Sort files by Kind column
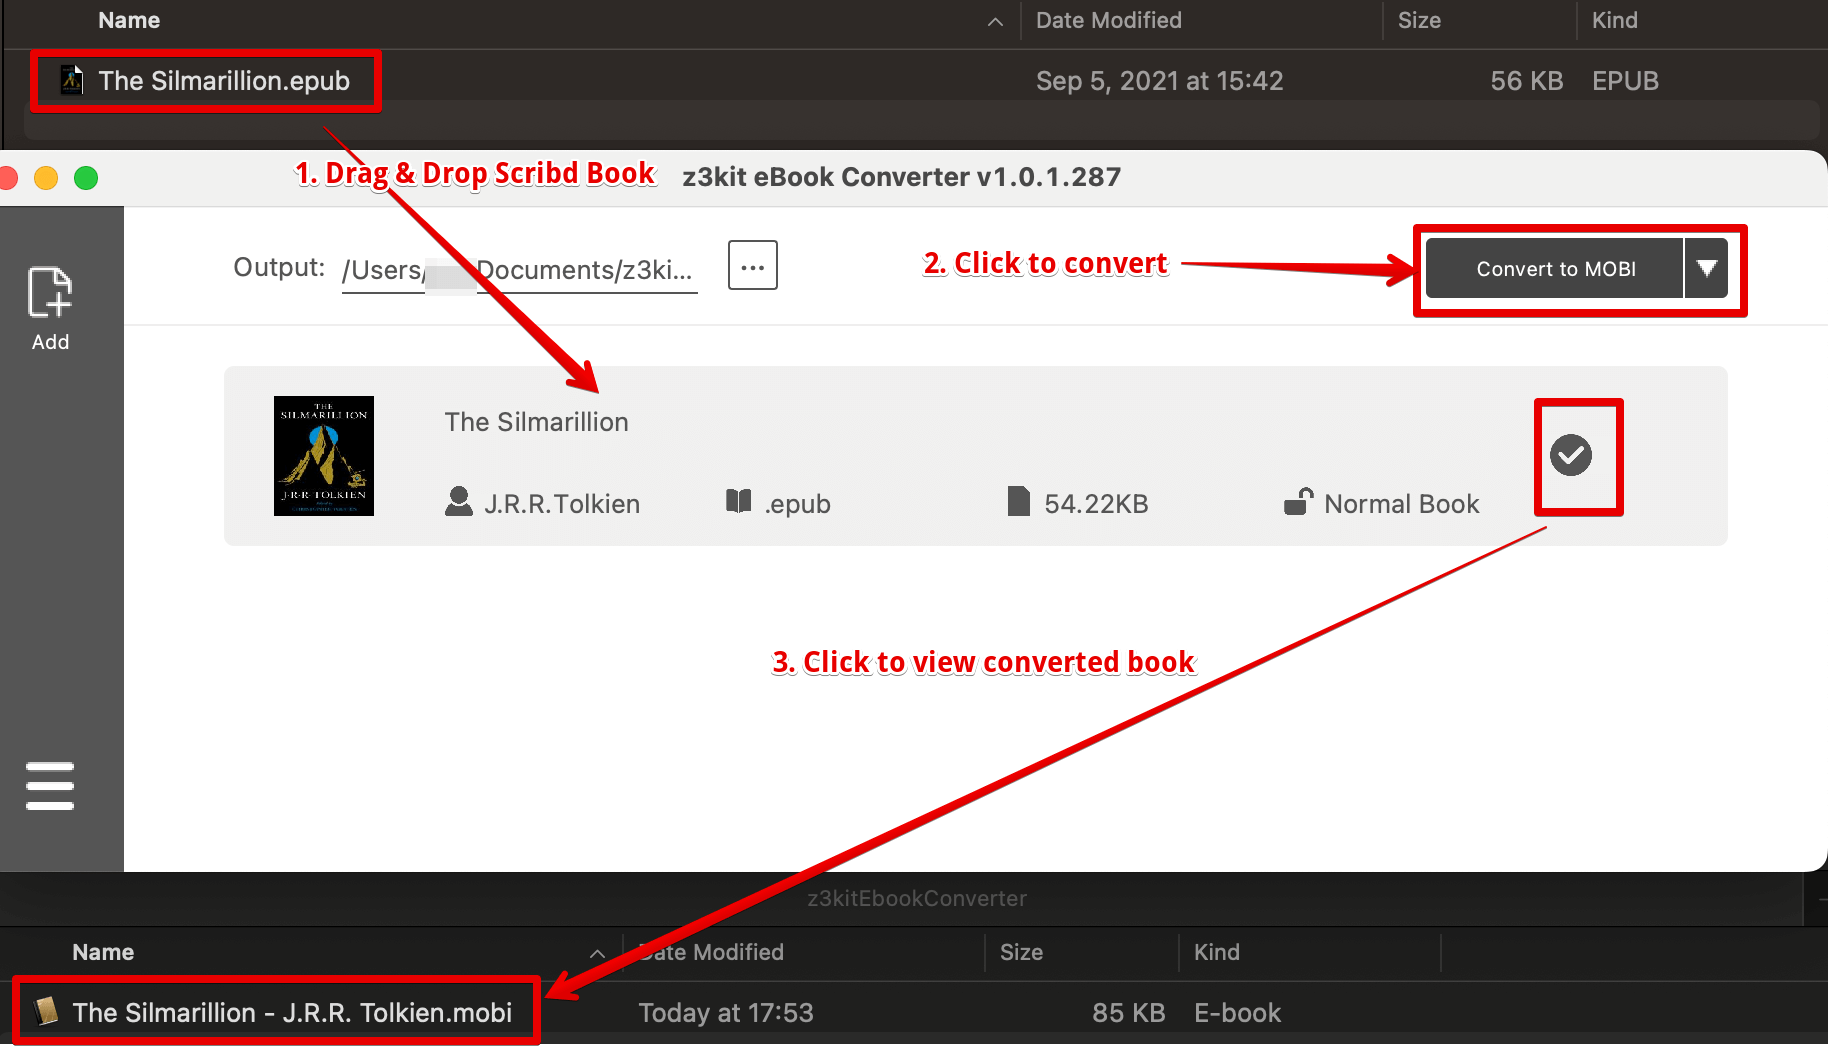Image resolution: width=1828 pixels, height=1049 pixels. (1613, 20)
